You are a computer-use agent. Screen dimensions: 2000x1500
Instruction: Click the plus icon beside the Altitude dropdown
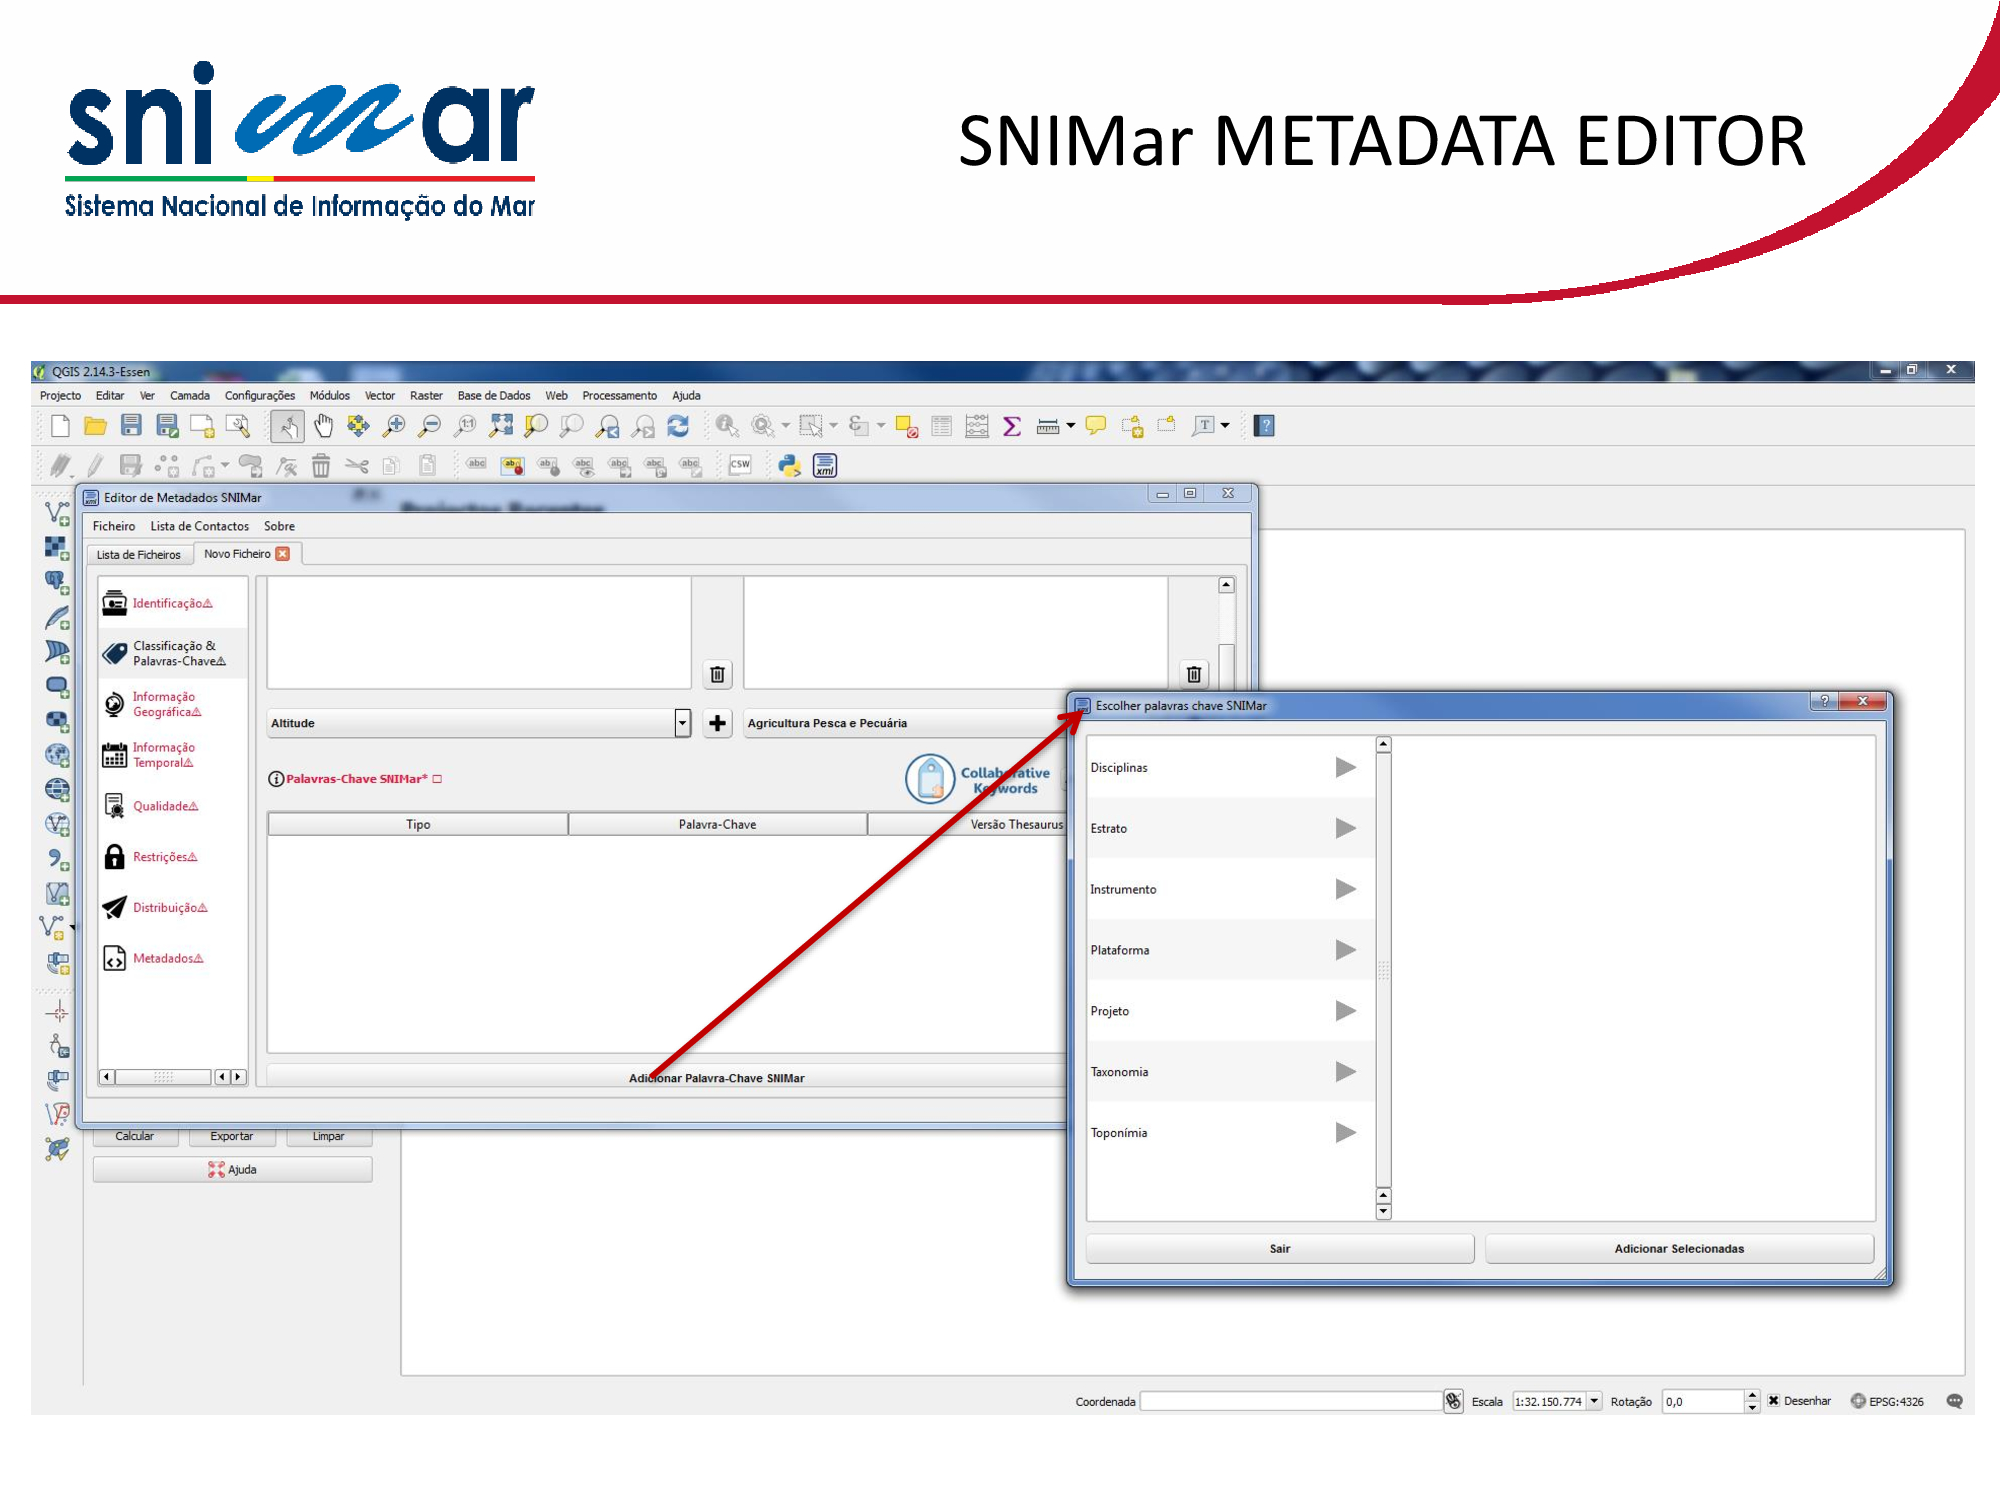(717, 723)
